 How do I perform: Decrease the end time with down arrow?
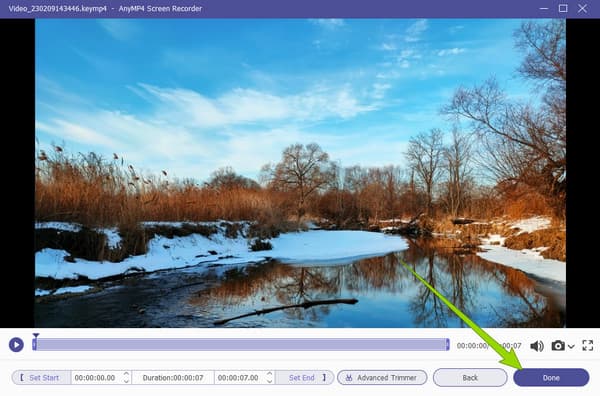[x=269, y=381]
